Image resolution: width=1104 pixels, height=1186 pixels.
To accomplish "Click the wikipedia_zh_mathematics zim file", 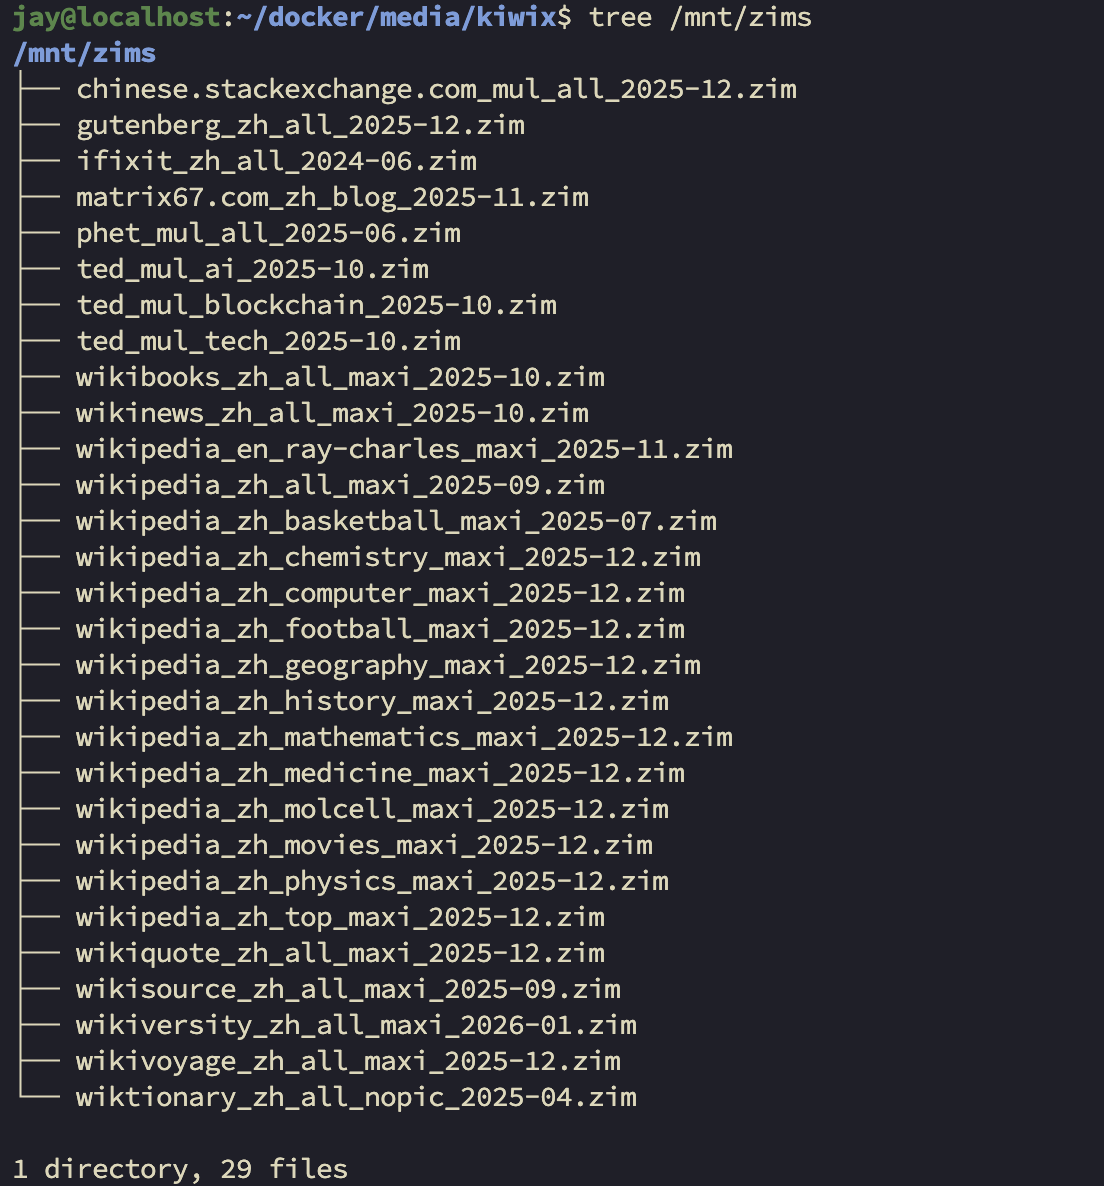I will (x=404, y=737).
